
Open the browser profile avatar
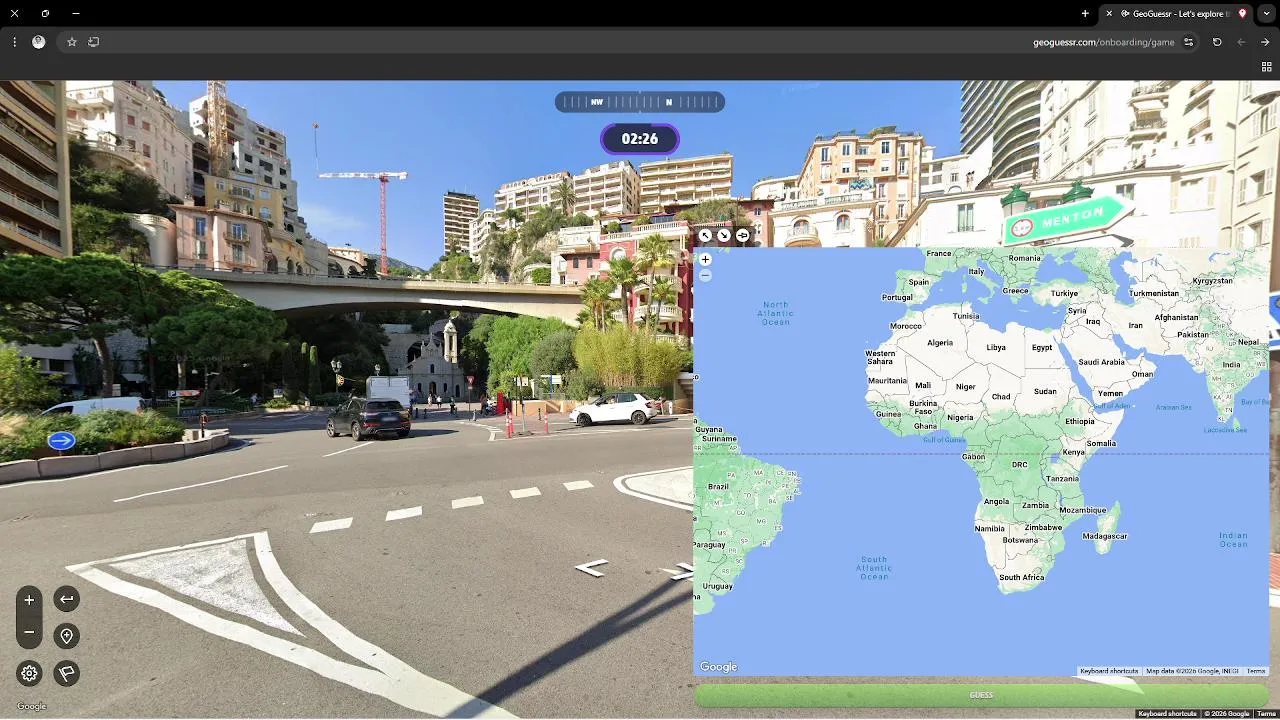pyautogui.click(x=39, y=42)
